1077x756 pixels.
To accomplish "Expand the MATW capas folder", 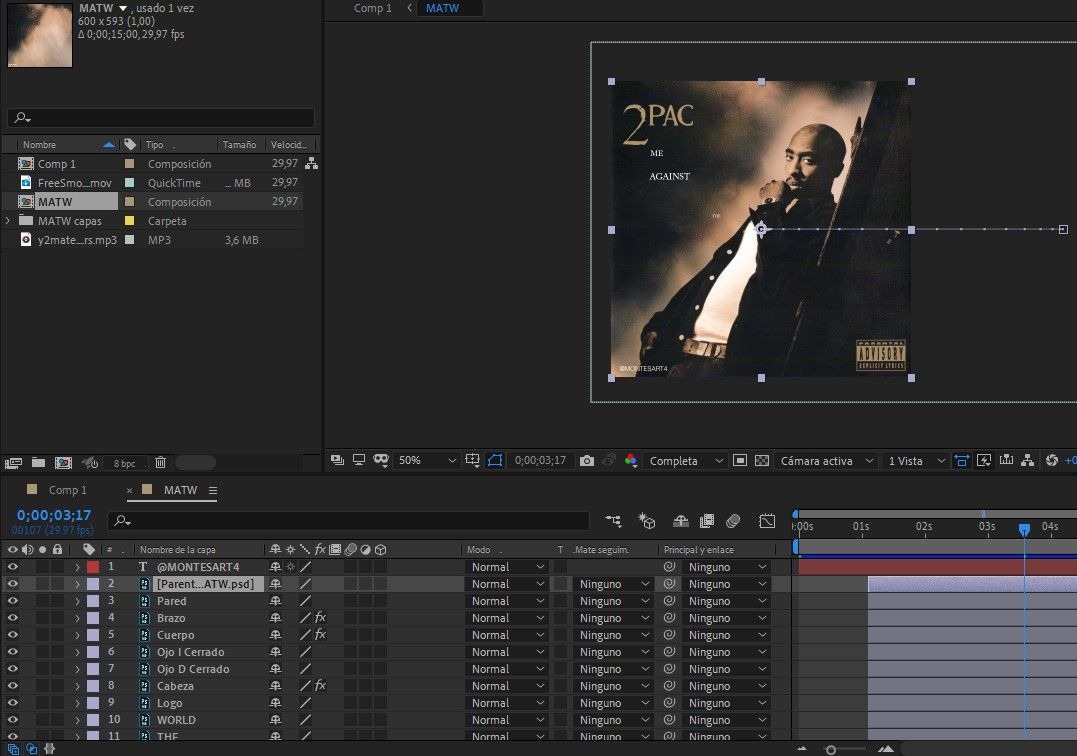I will click(x=9, y=221).
